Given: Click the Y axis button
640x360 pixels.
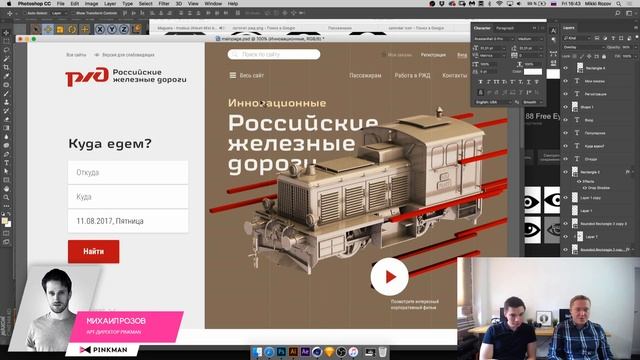Looking at the screenshot, I should click(111, 29).
